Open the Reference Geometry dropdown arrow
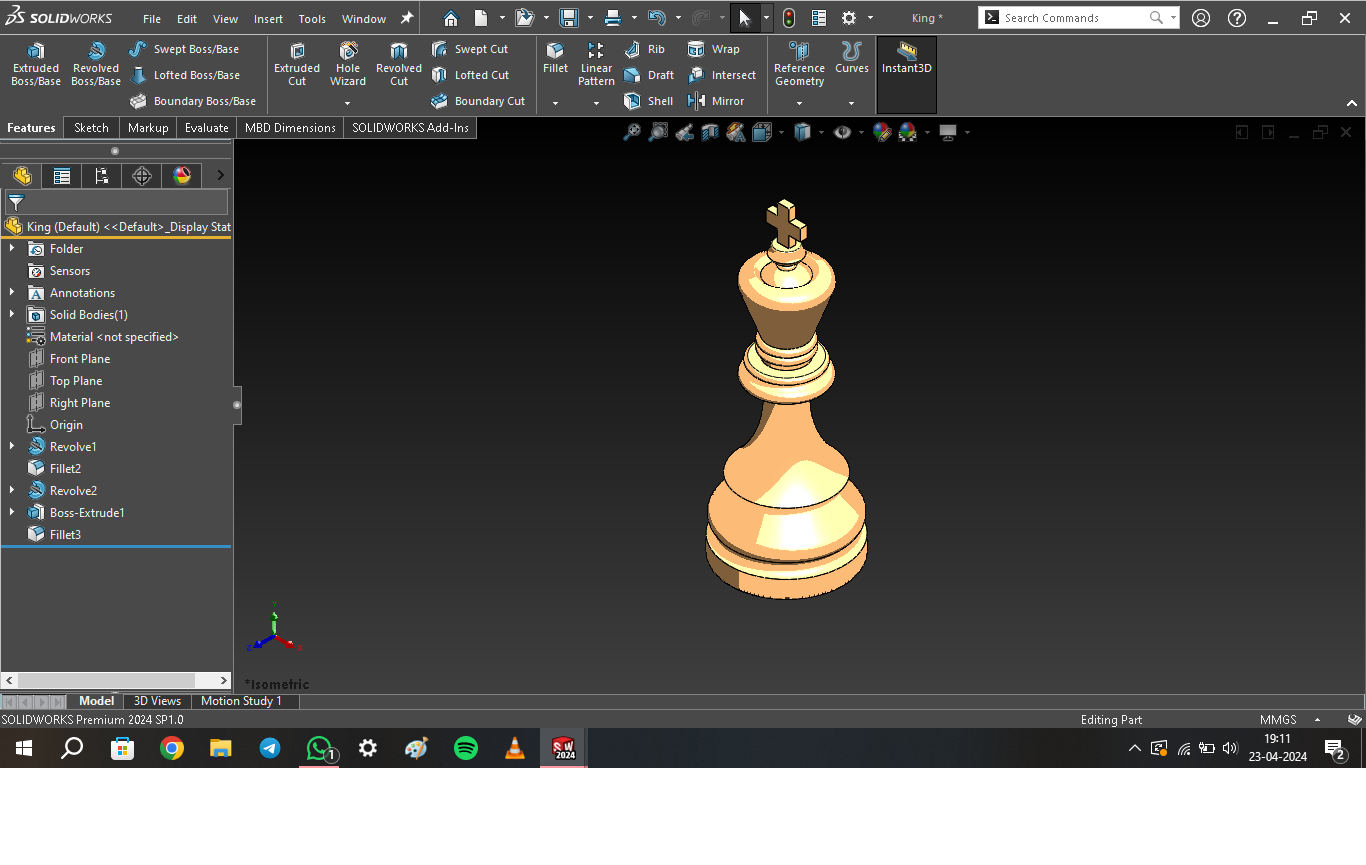This screenshot has height=865, width=1366. pyautogui.click(x=799, y=103)
